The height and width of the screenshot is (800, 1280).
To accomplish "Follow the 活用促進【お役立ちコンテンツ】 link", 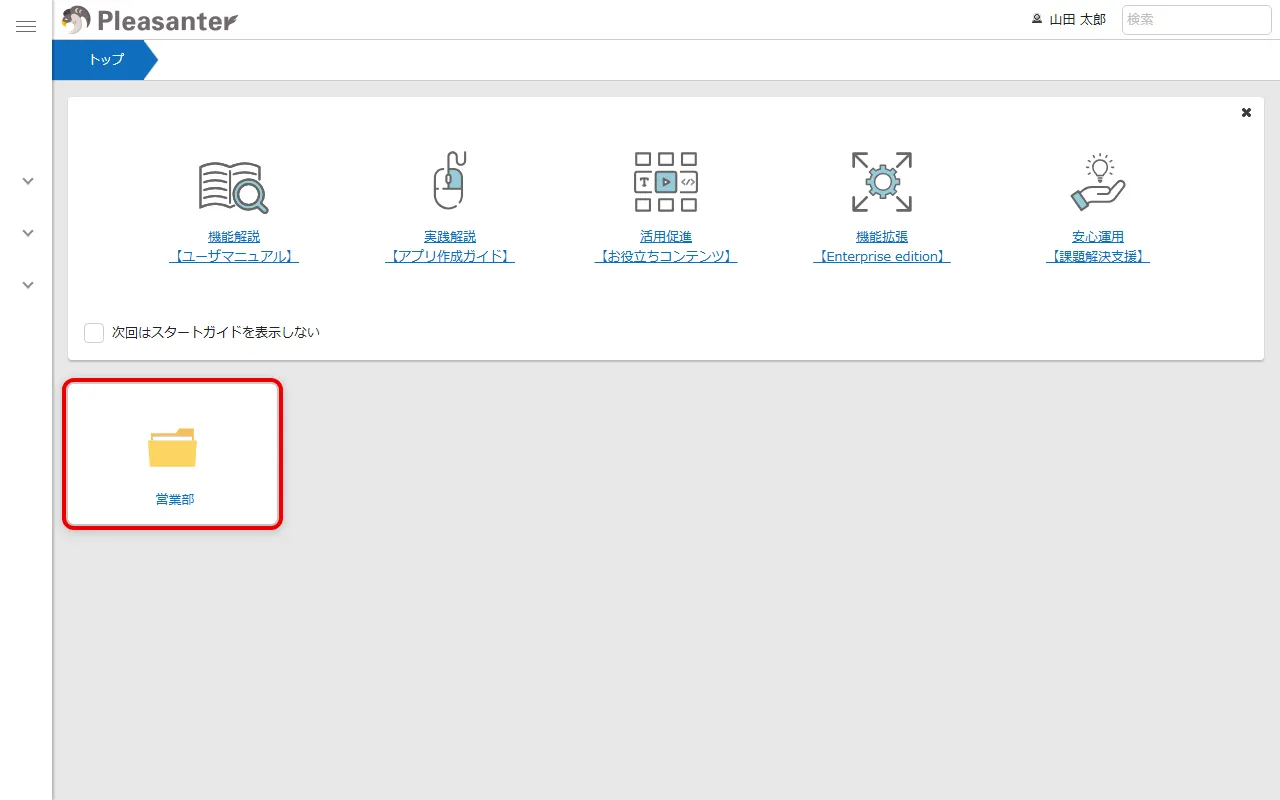I will click(x=666, y=247).
